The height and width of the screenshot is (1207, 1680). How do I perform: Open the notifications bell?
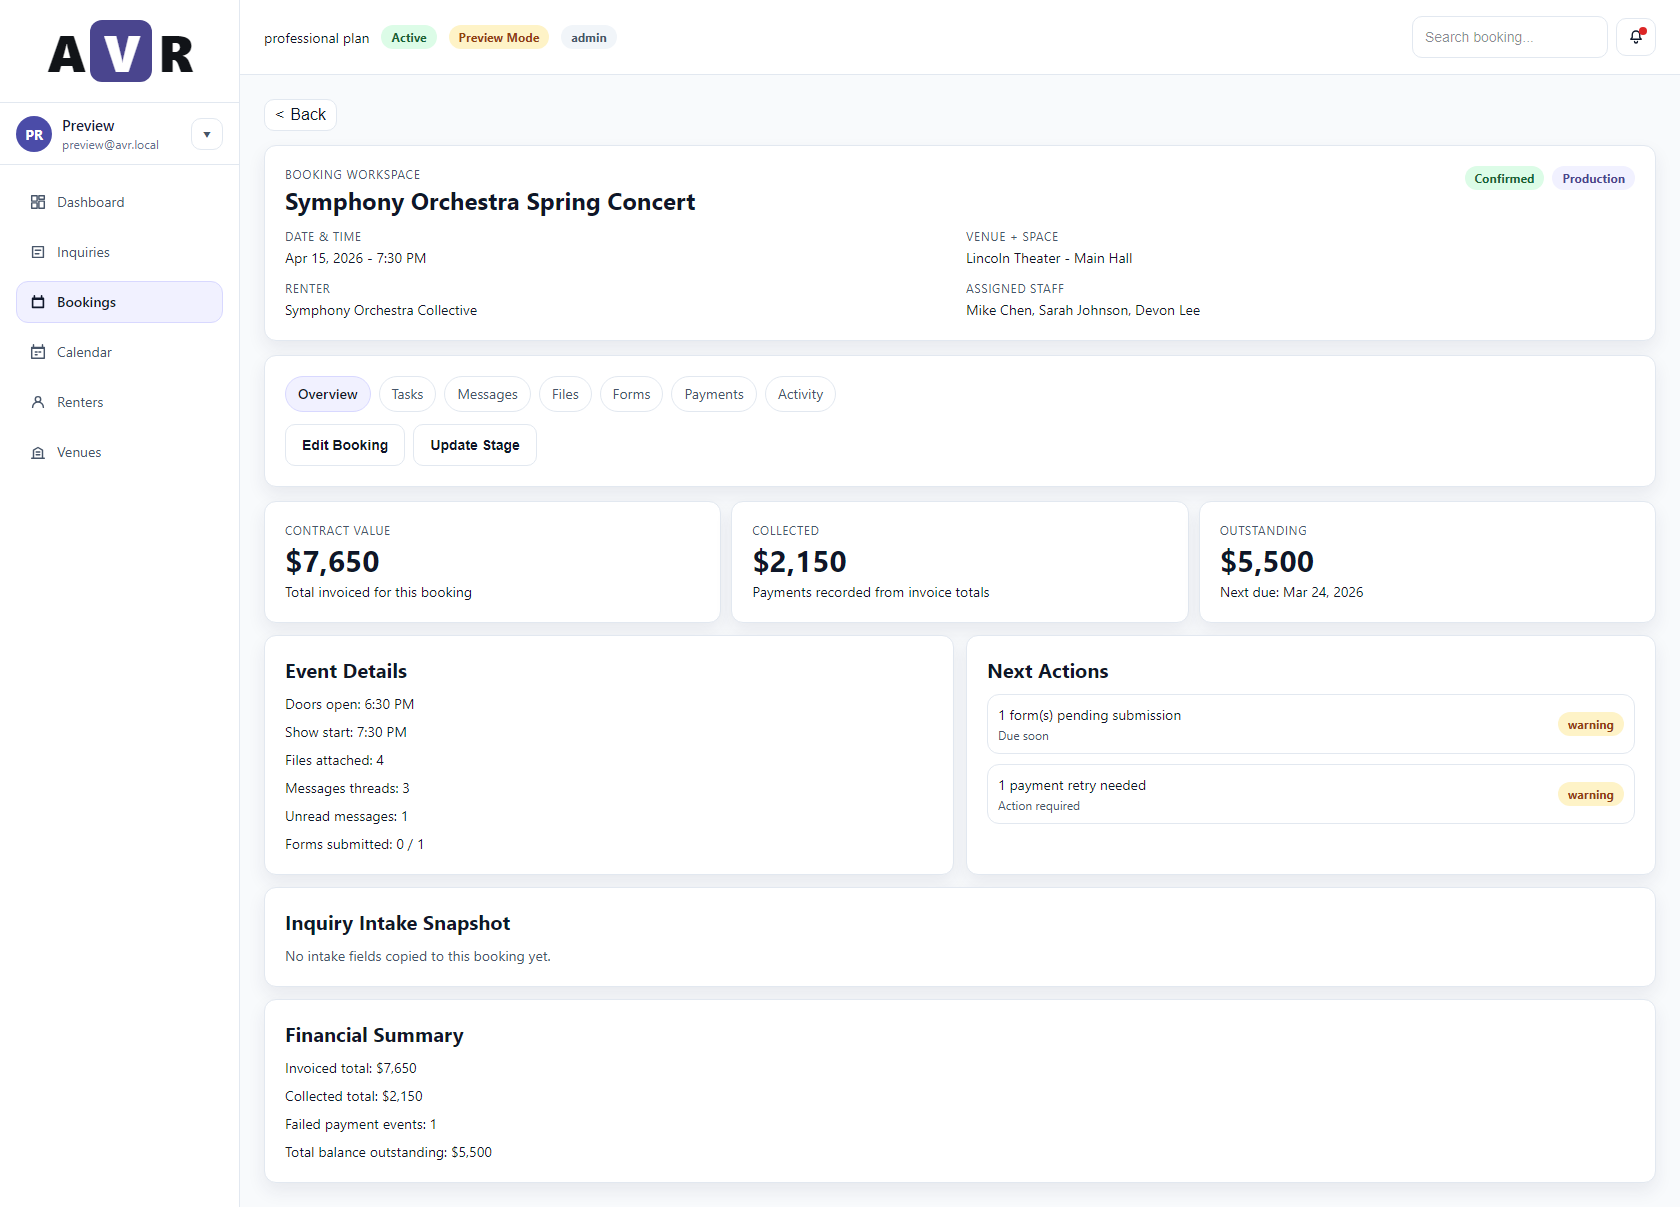(x=1636, y=37)
